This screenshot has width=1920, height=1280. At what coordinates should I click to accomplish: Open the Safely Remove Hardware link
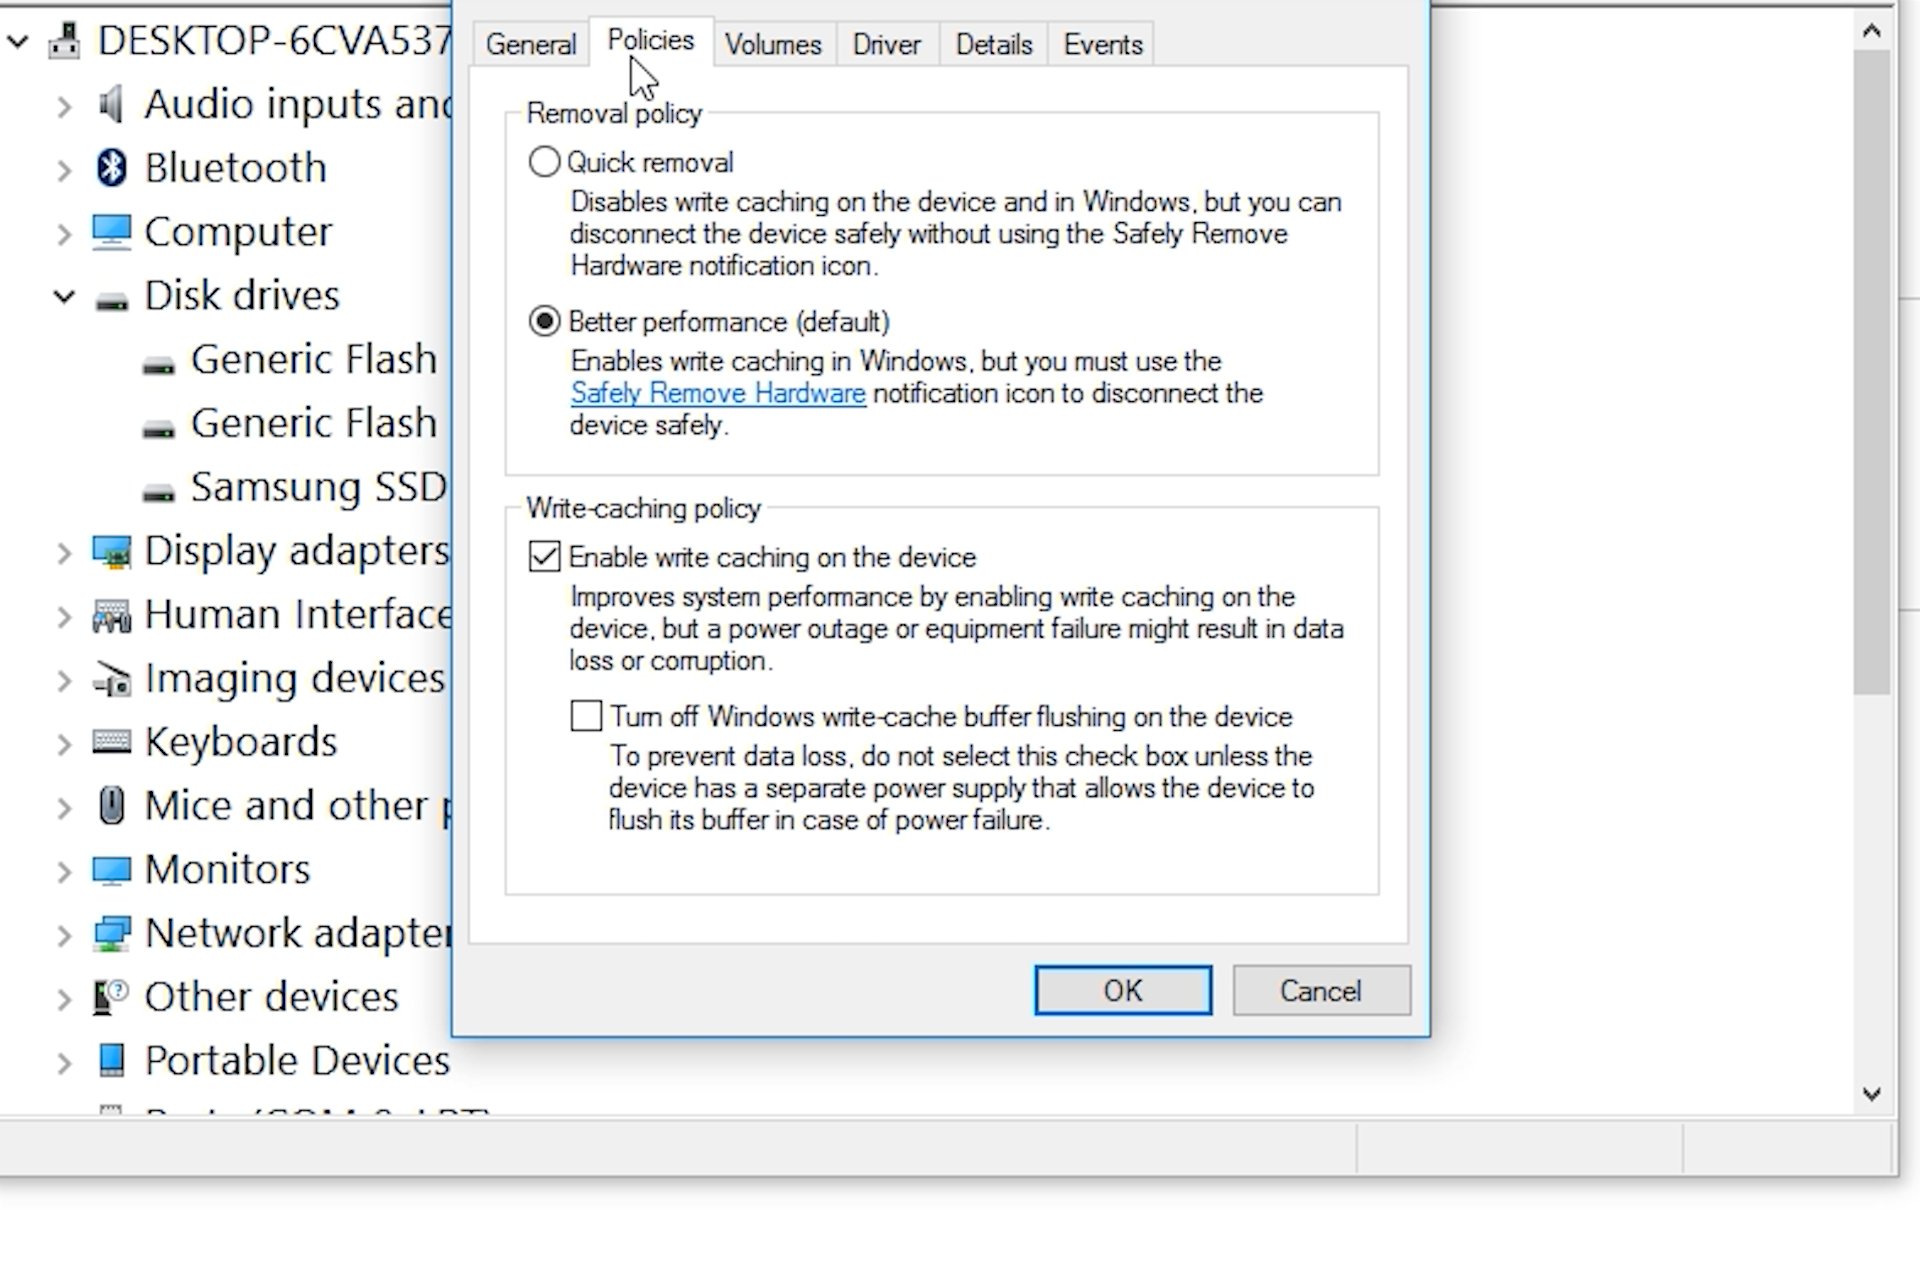(x=717, y=393)
